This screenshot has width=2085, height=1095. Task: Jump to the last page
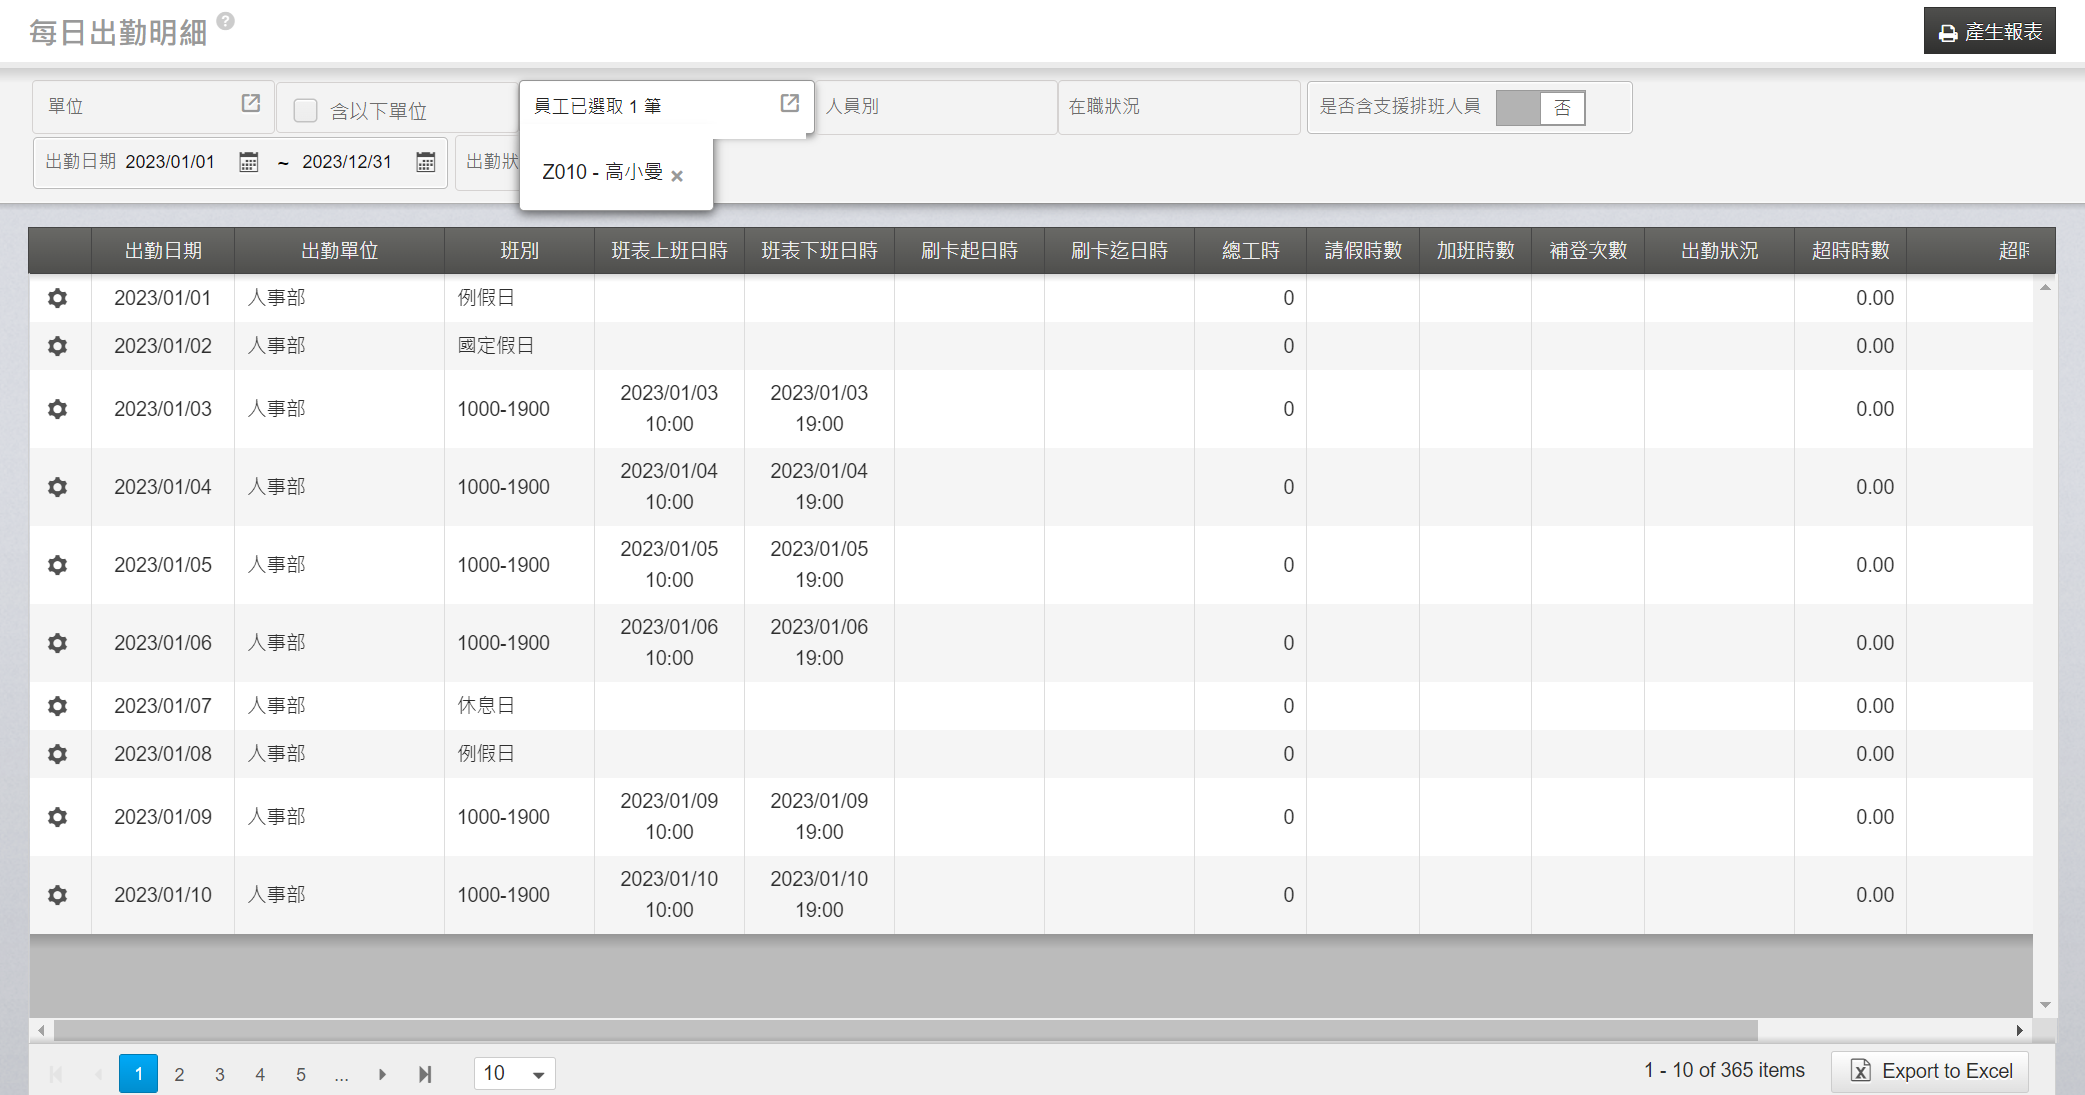click(425, 1074)
